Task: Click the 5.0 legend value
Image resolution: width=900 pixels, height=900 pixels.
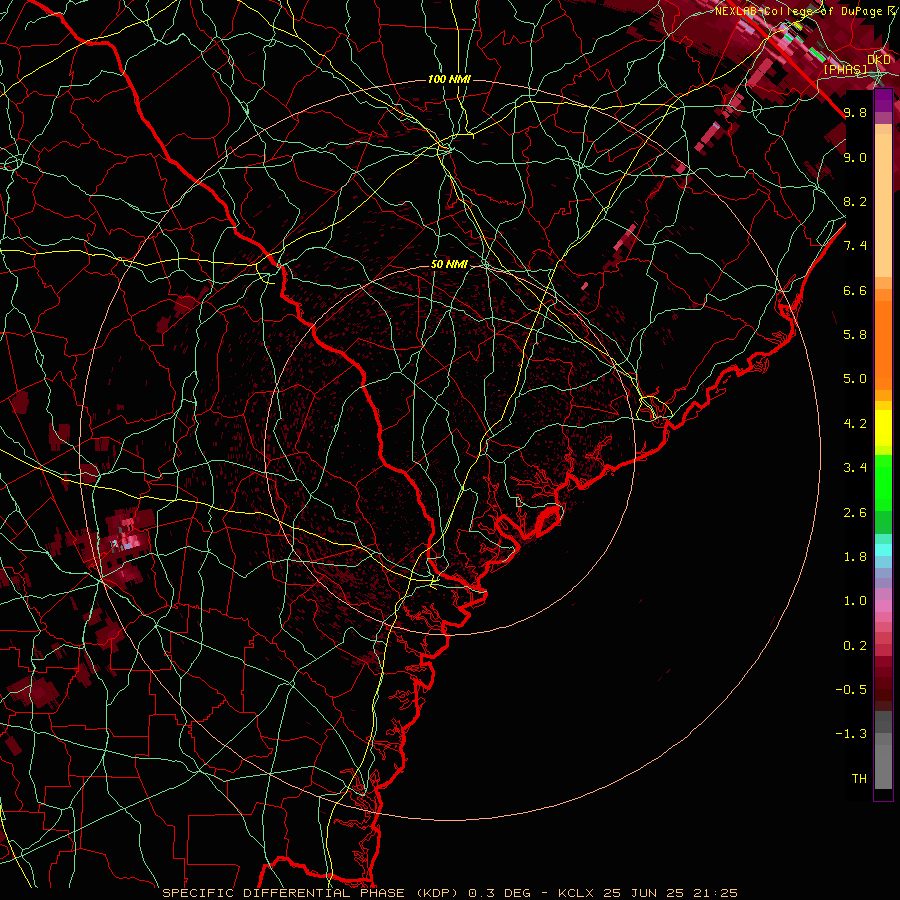Action: tap(855, 379)
